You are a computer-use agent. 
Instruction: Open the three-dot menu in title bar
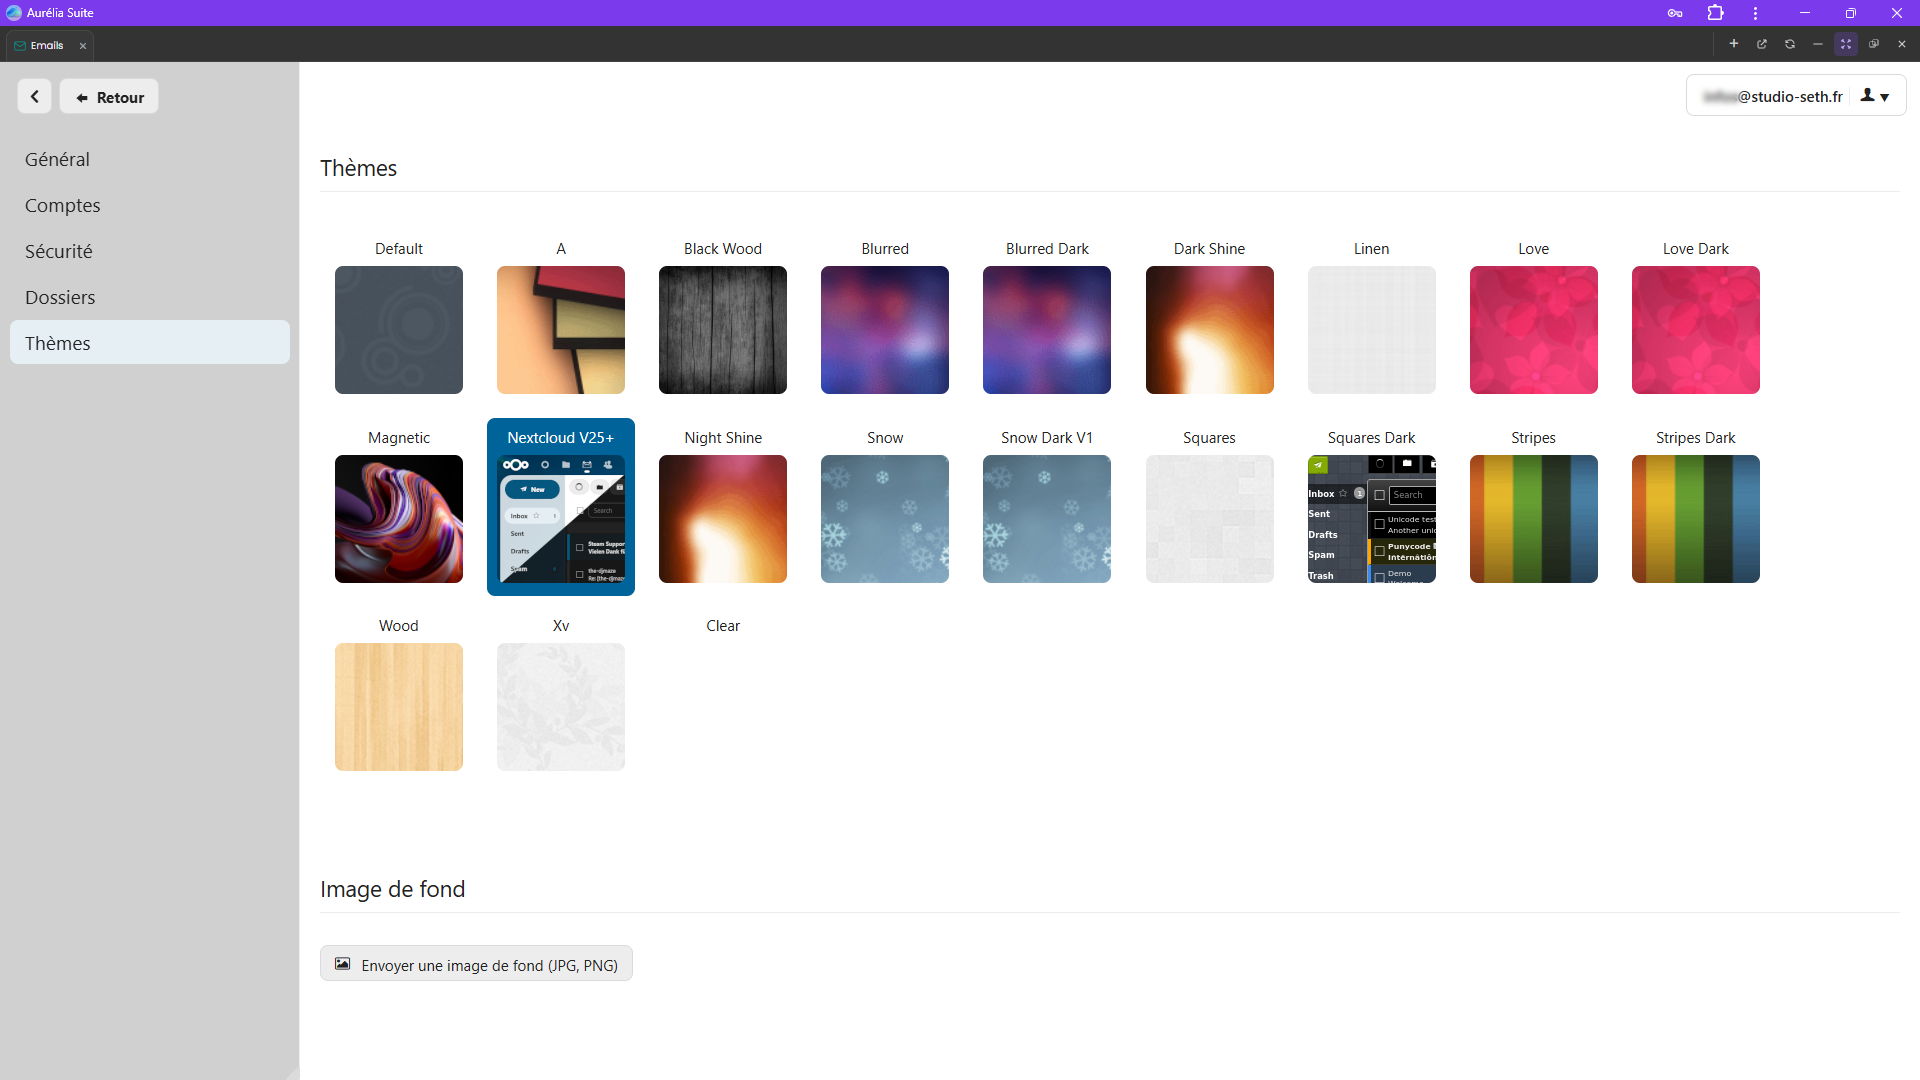point(1755,13)
